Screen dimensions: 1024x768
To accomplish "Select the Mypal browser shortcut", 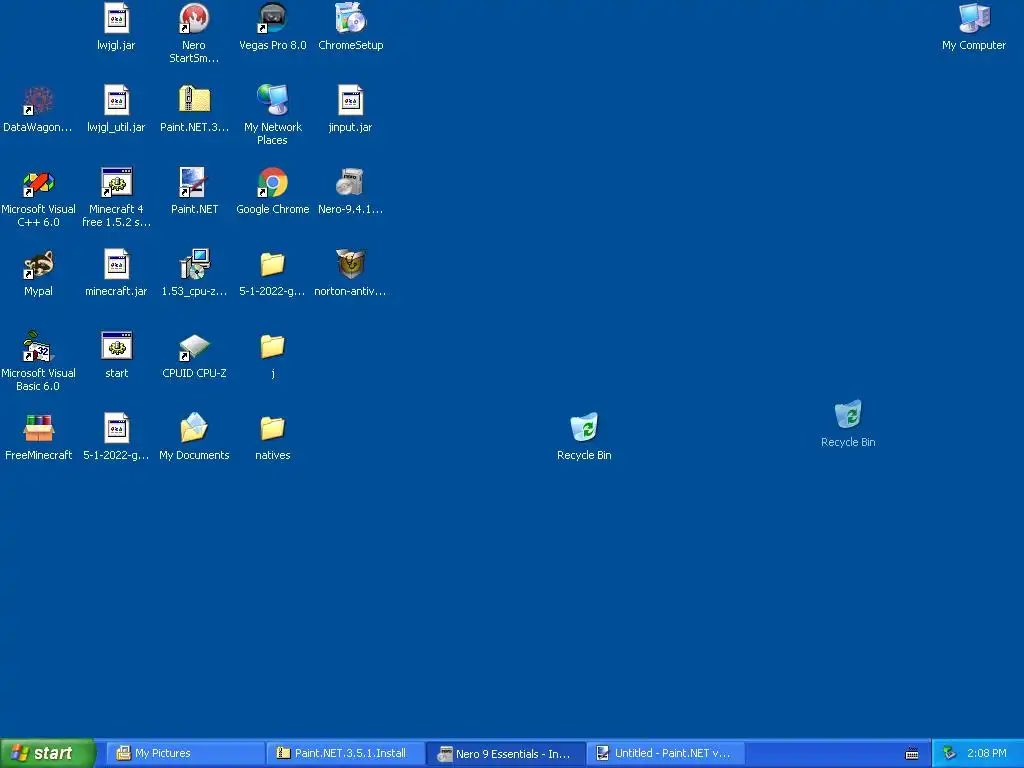I will pos(38,264).
